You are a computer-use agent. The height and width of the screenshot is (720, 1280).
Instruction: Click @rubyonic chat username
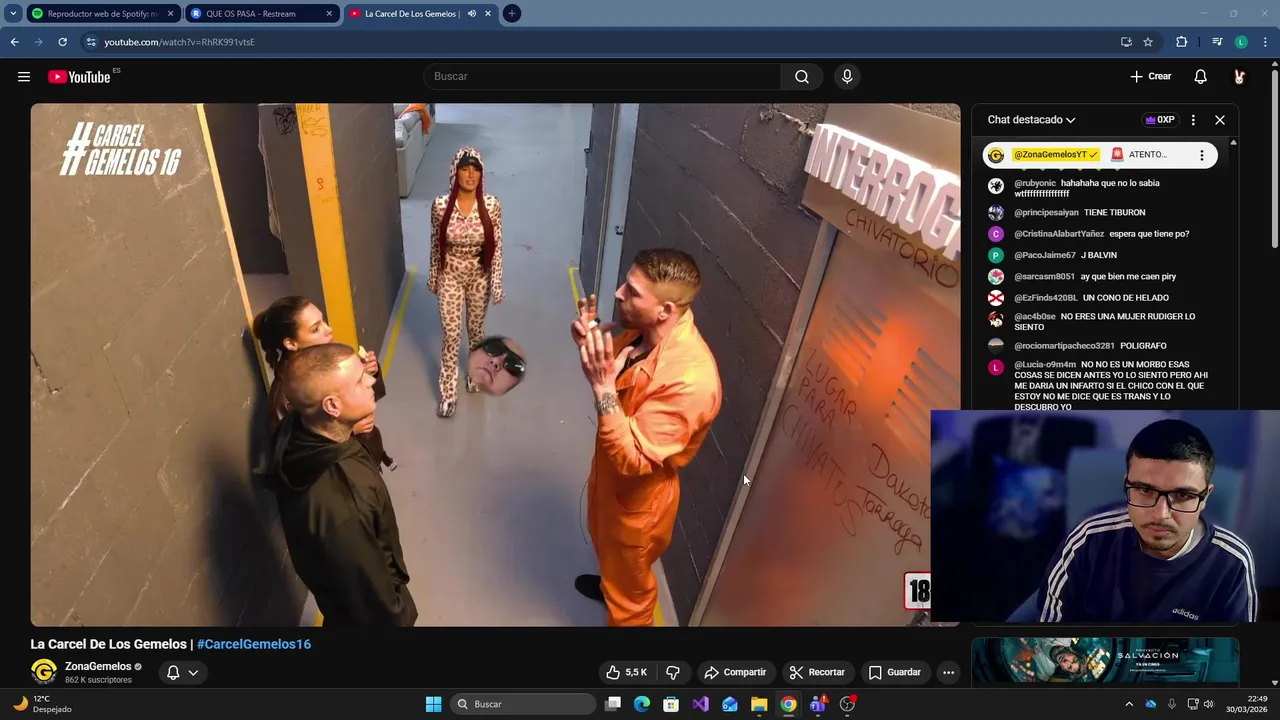coord(1035,183)
